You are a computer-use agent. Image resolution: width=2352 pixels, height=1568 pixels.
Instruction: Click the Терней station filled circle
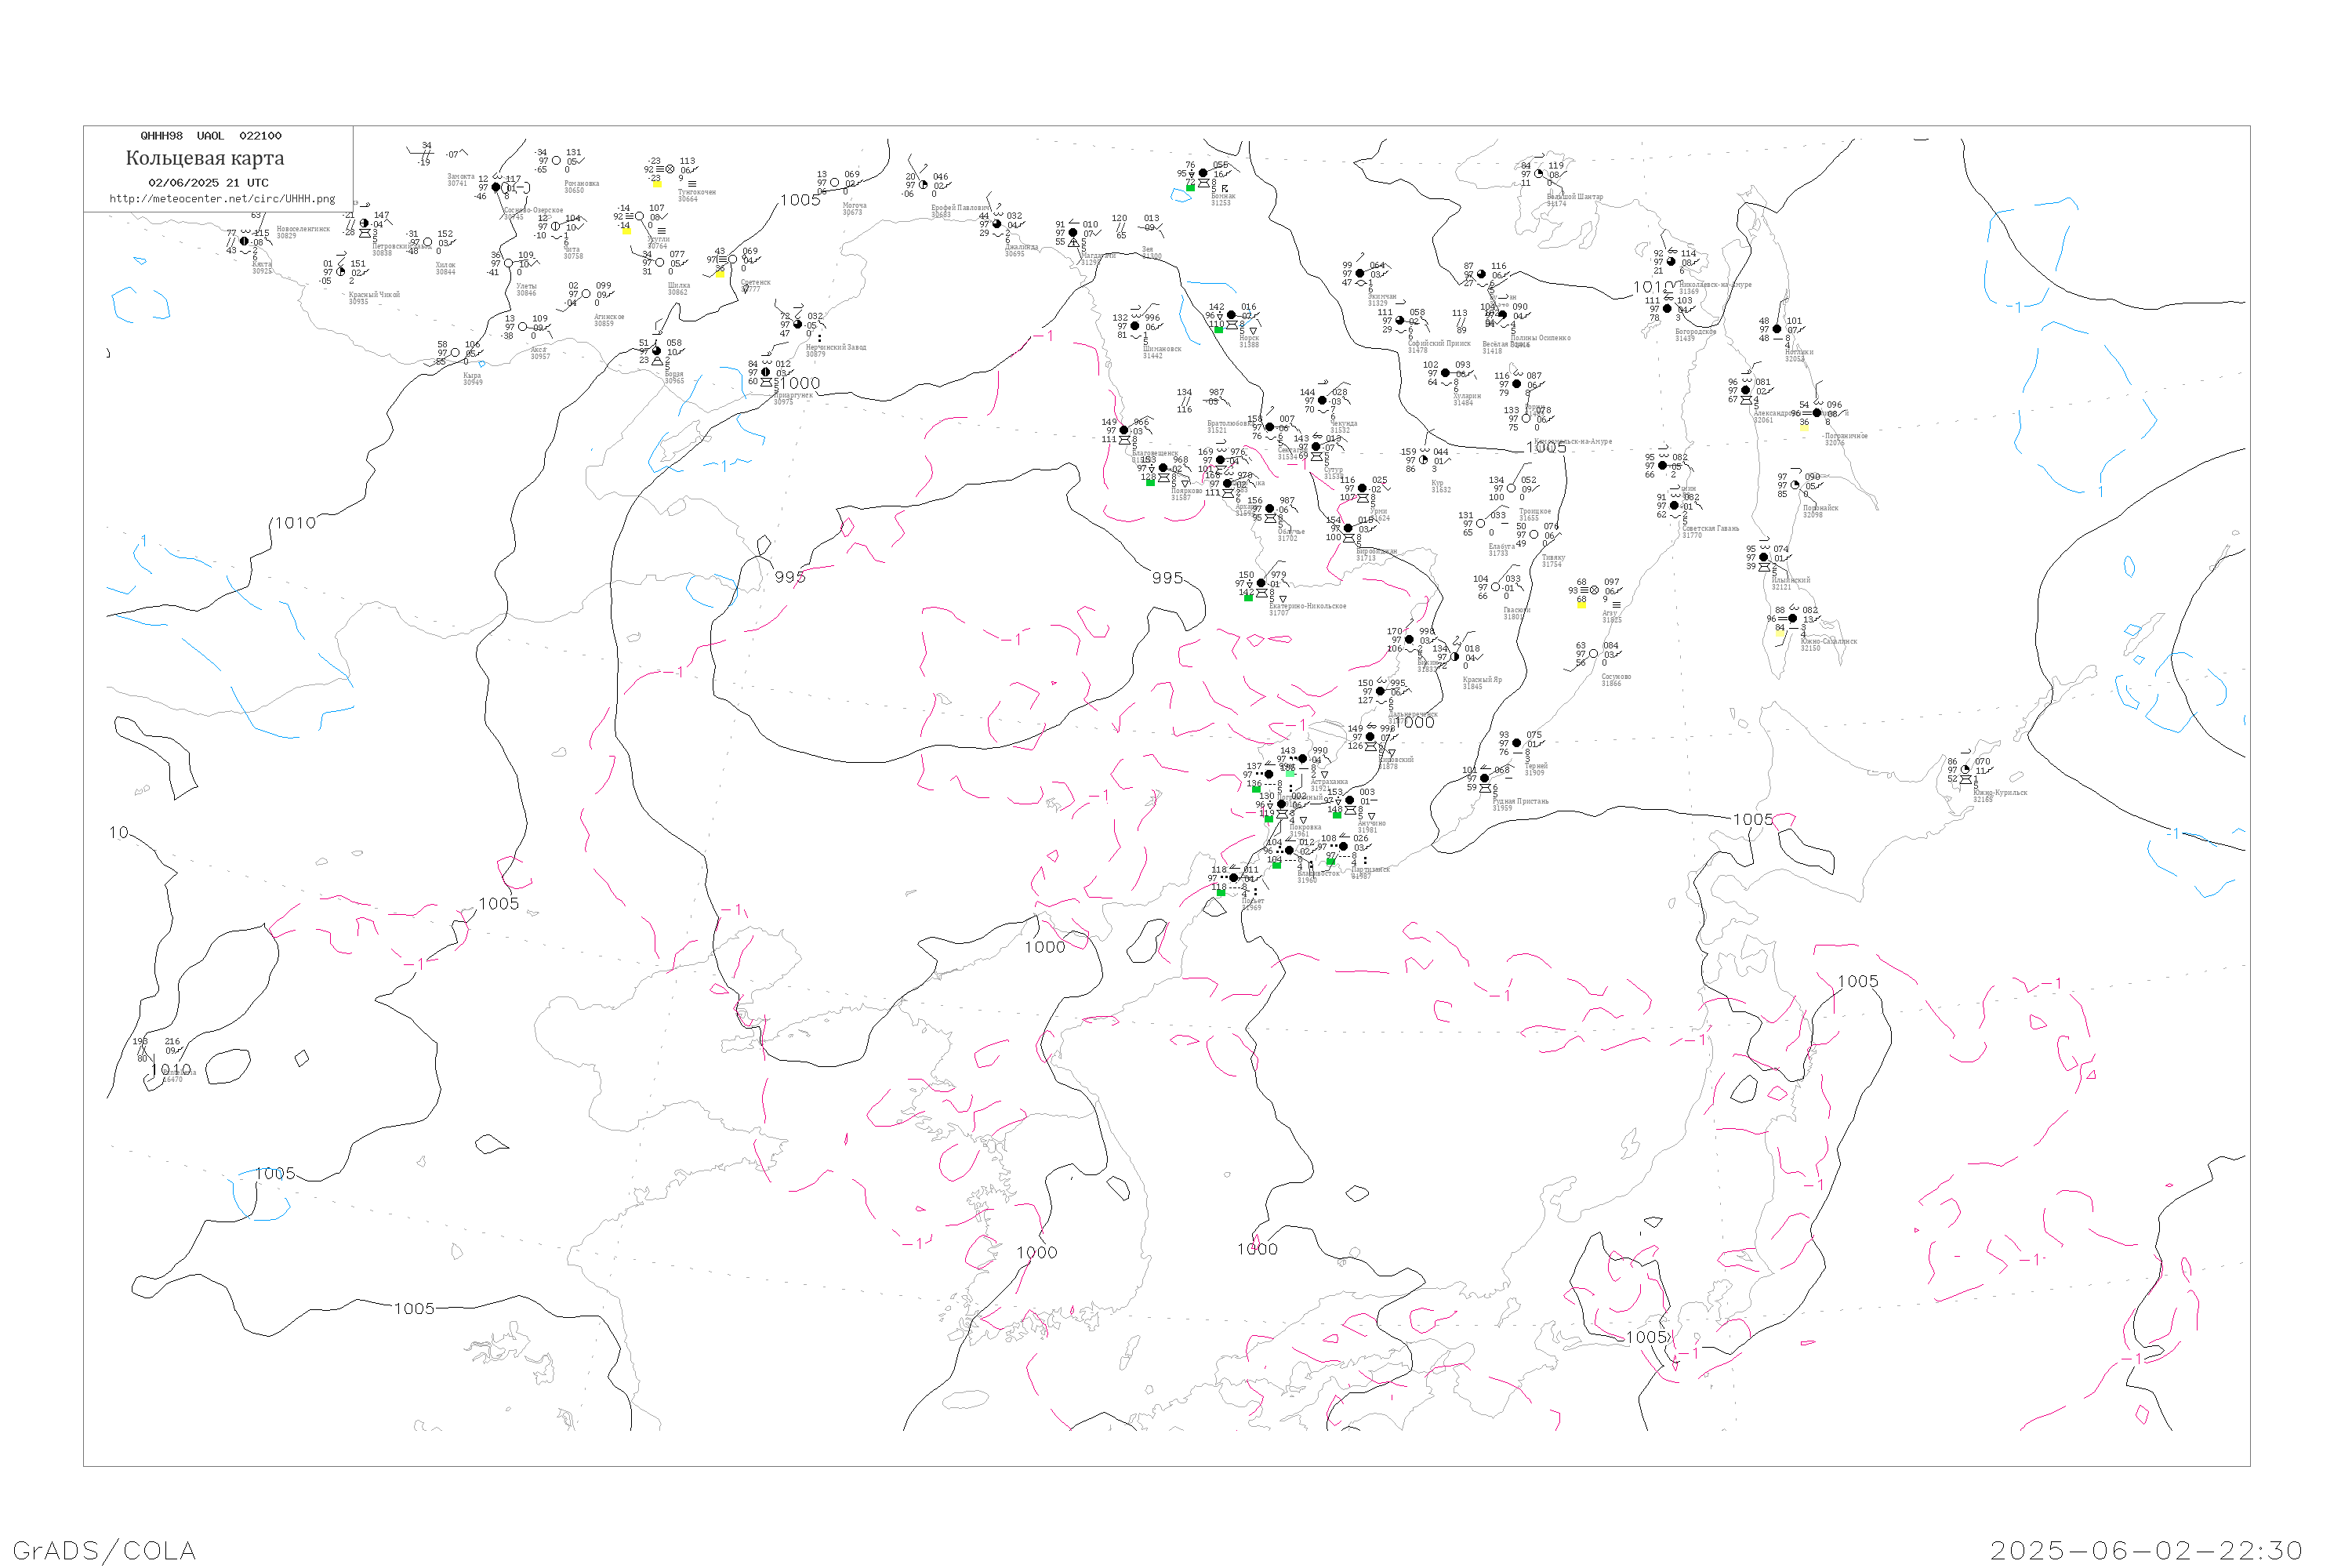point(1517,743)
